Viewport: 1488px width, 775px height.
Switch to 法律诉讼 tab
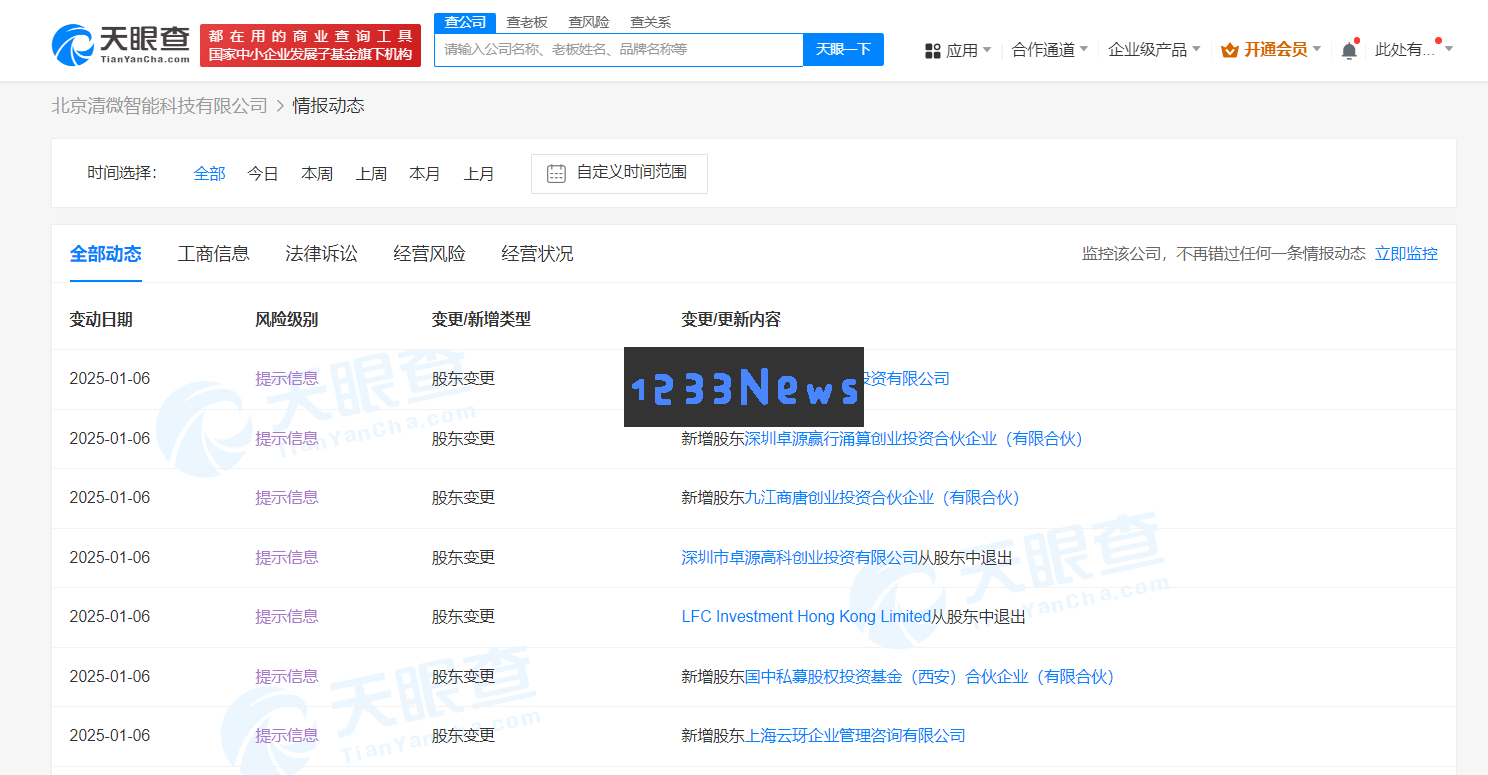pyautogui.click(x=322, y=254)
